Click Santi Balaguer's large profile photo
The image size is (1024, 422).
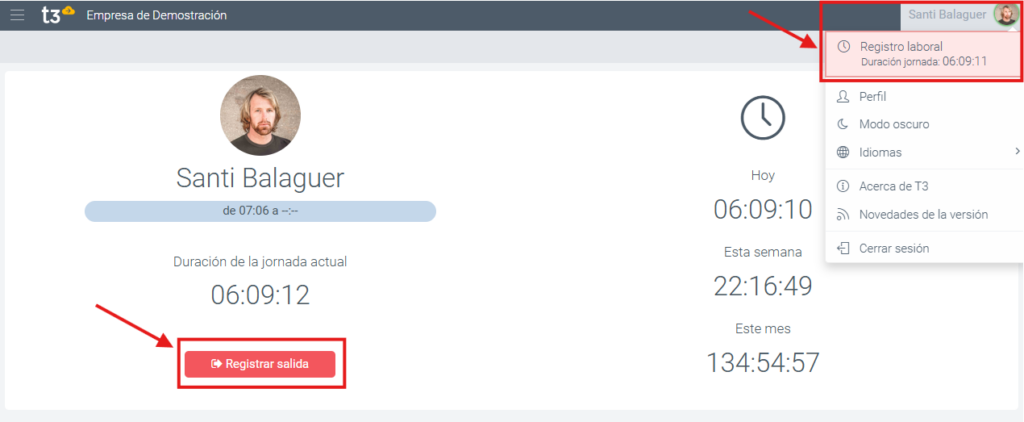(260, 115)
